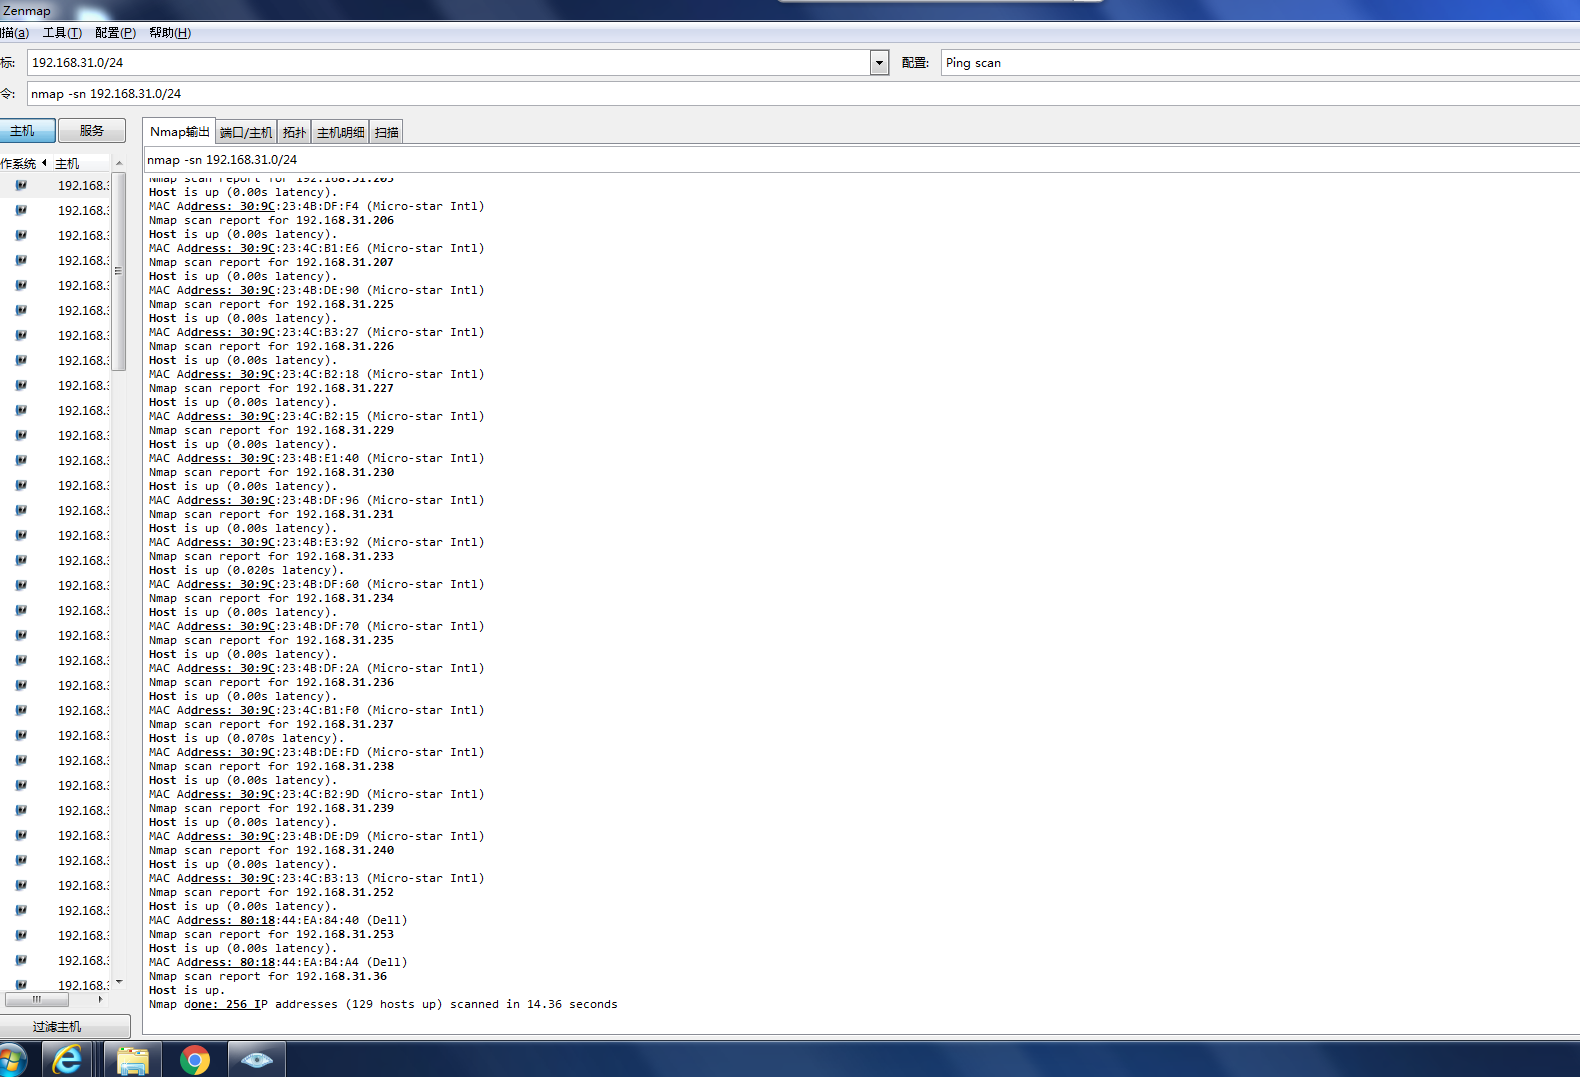Open File Explorer from the taskbar
This screenshot has height=1077, width=1580.
pos(132,1059)
